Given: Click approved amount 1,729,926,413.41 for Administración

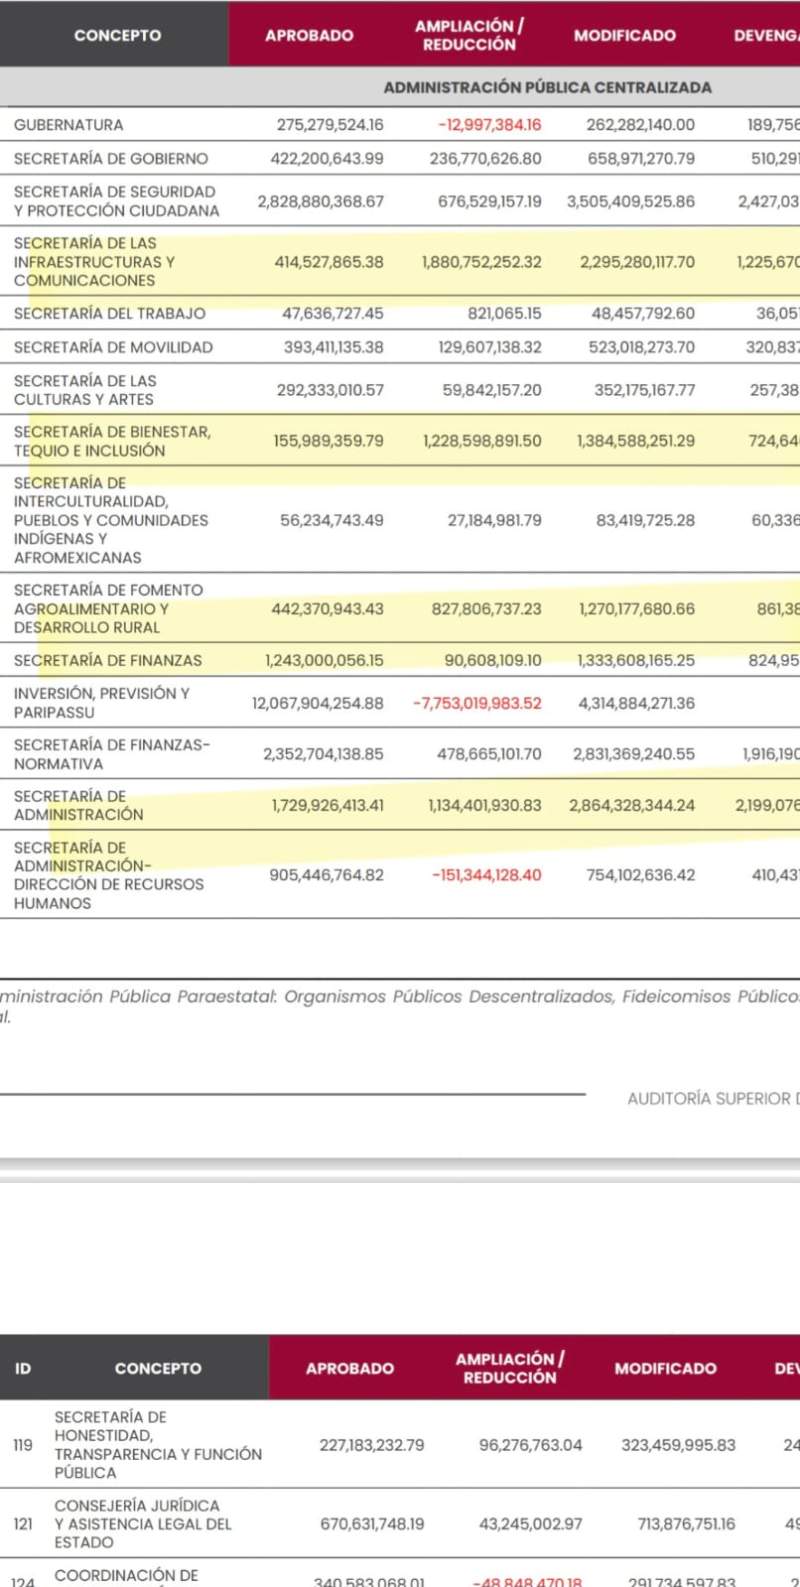Looking at the screenshot, I should 327,805.
